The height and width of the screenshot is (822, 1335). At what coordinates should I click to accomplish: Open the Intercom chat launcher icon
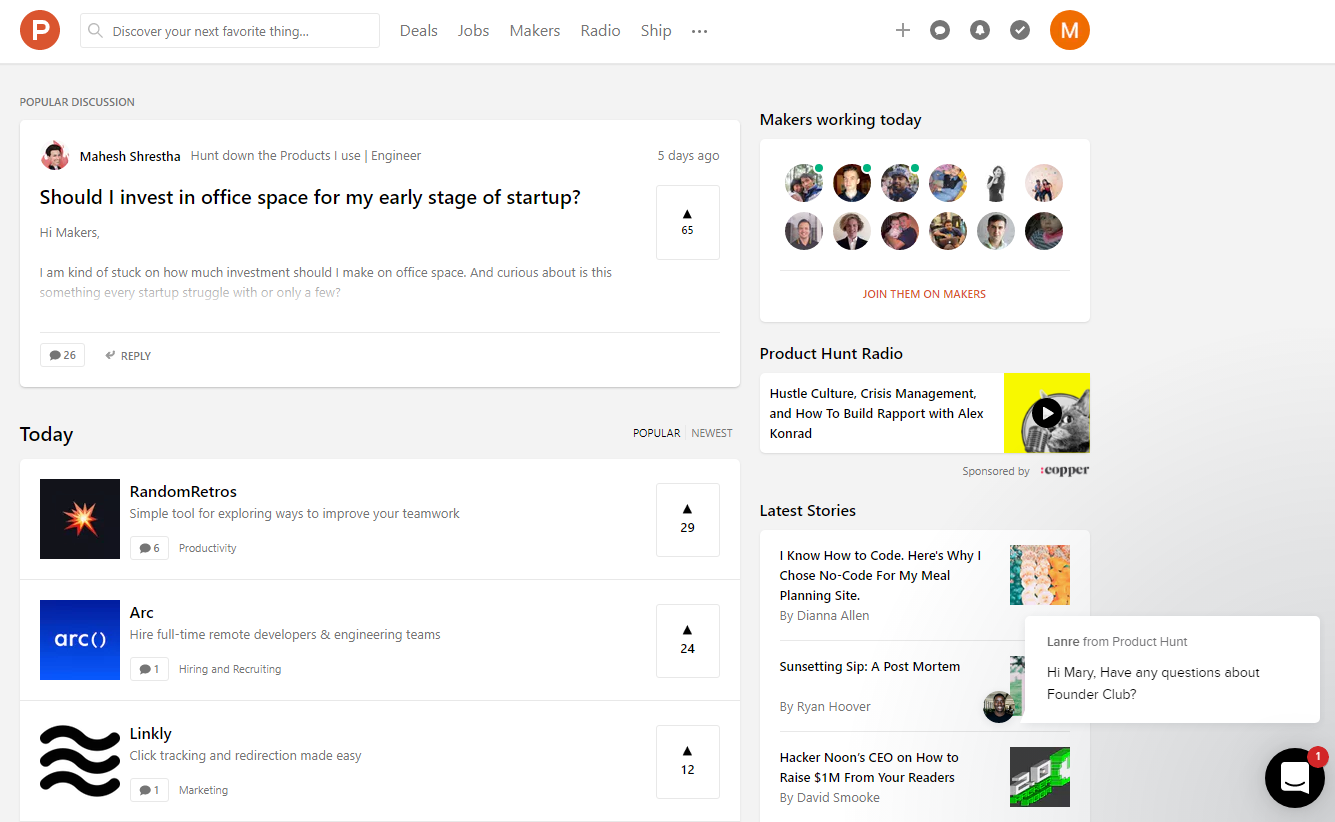click(x=1295, y=777)
